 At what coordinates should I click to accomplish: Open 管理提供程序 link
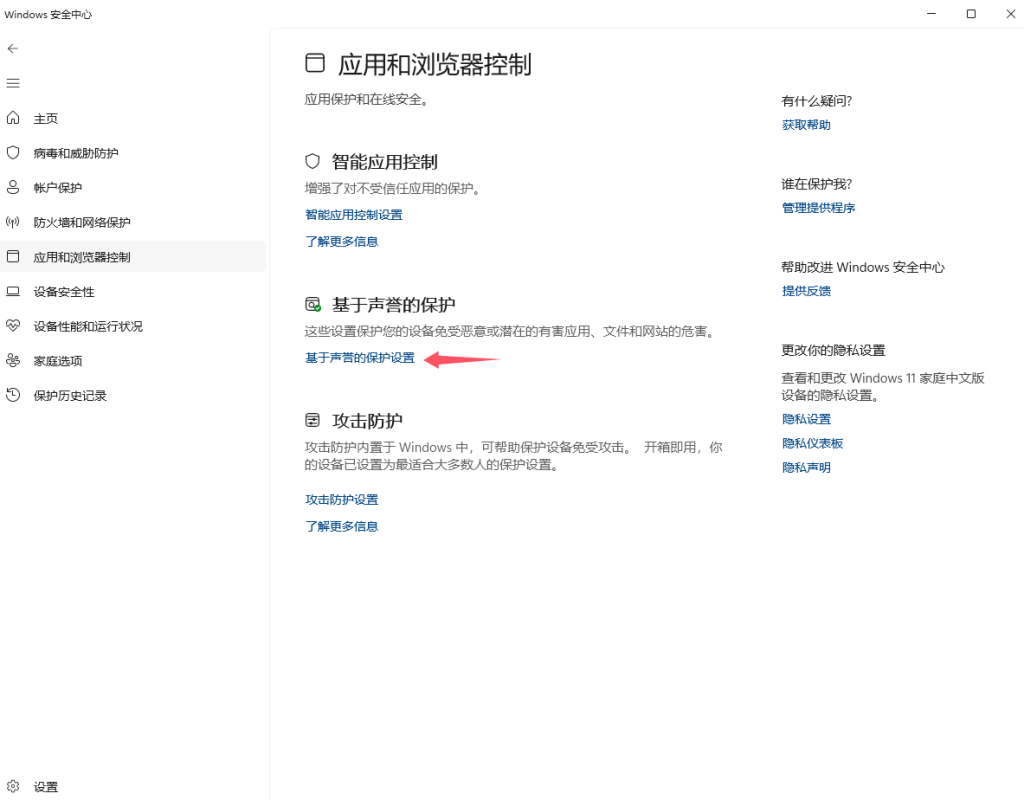click(818, 207)
